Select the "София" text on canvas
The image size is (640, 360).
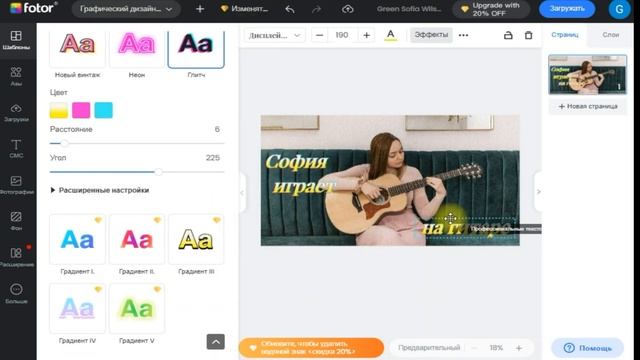pyautogui.click(x=296, y=162)
